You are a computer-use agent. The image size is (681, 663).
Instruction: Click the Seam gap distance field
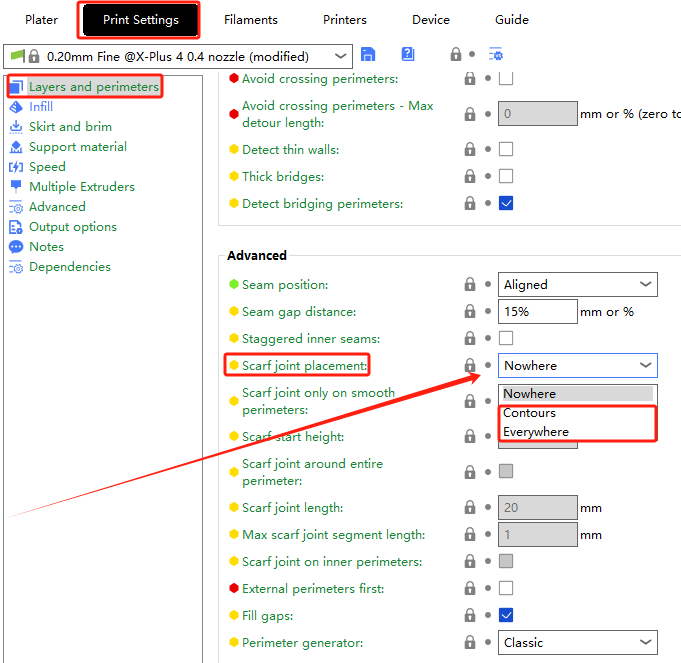[537, 312]
